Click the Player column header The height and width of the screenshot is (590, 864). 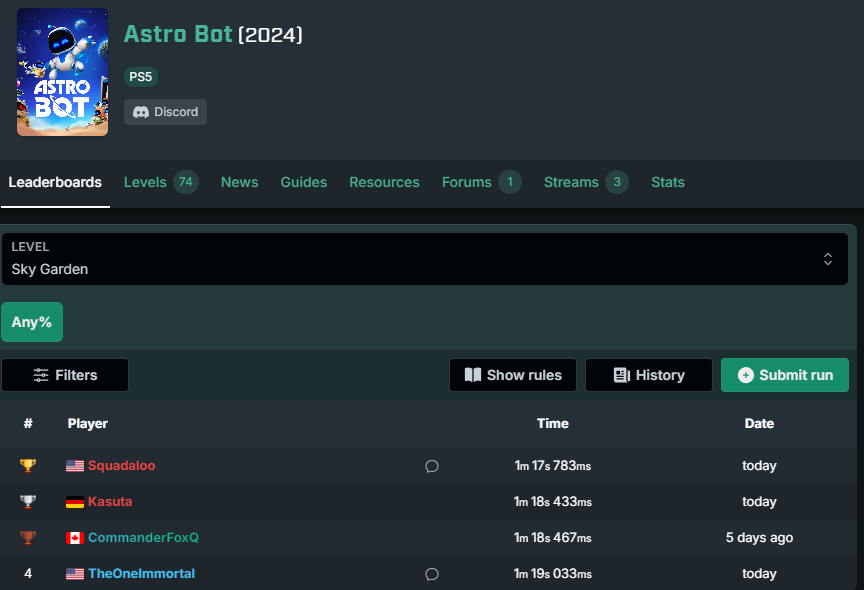[88, 423]
